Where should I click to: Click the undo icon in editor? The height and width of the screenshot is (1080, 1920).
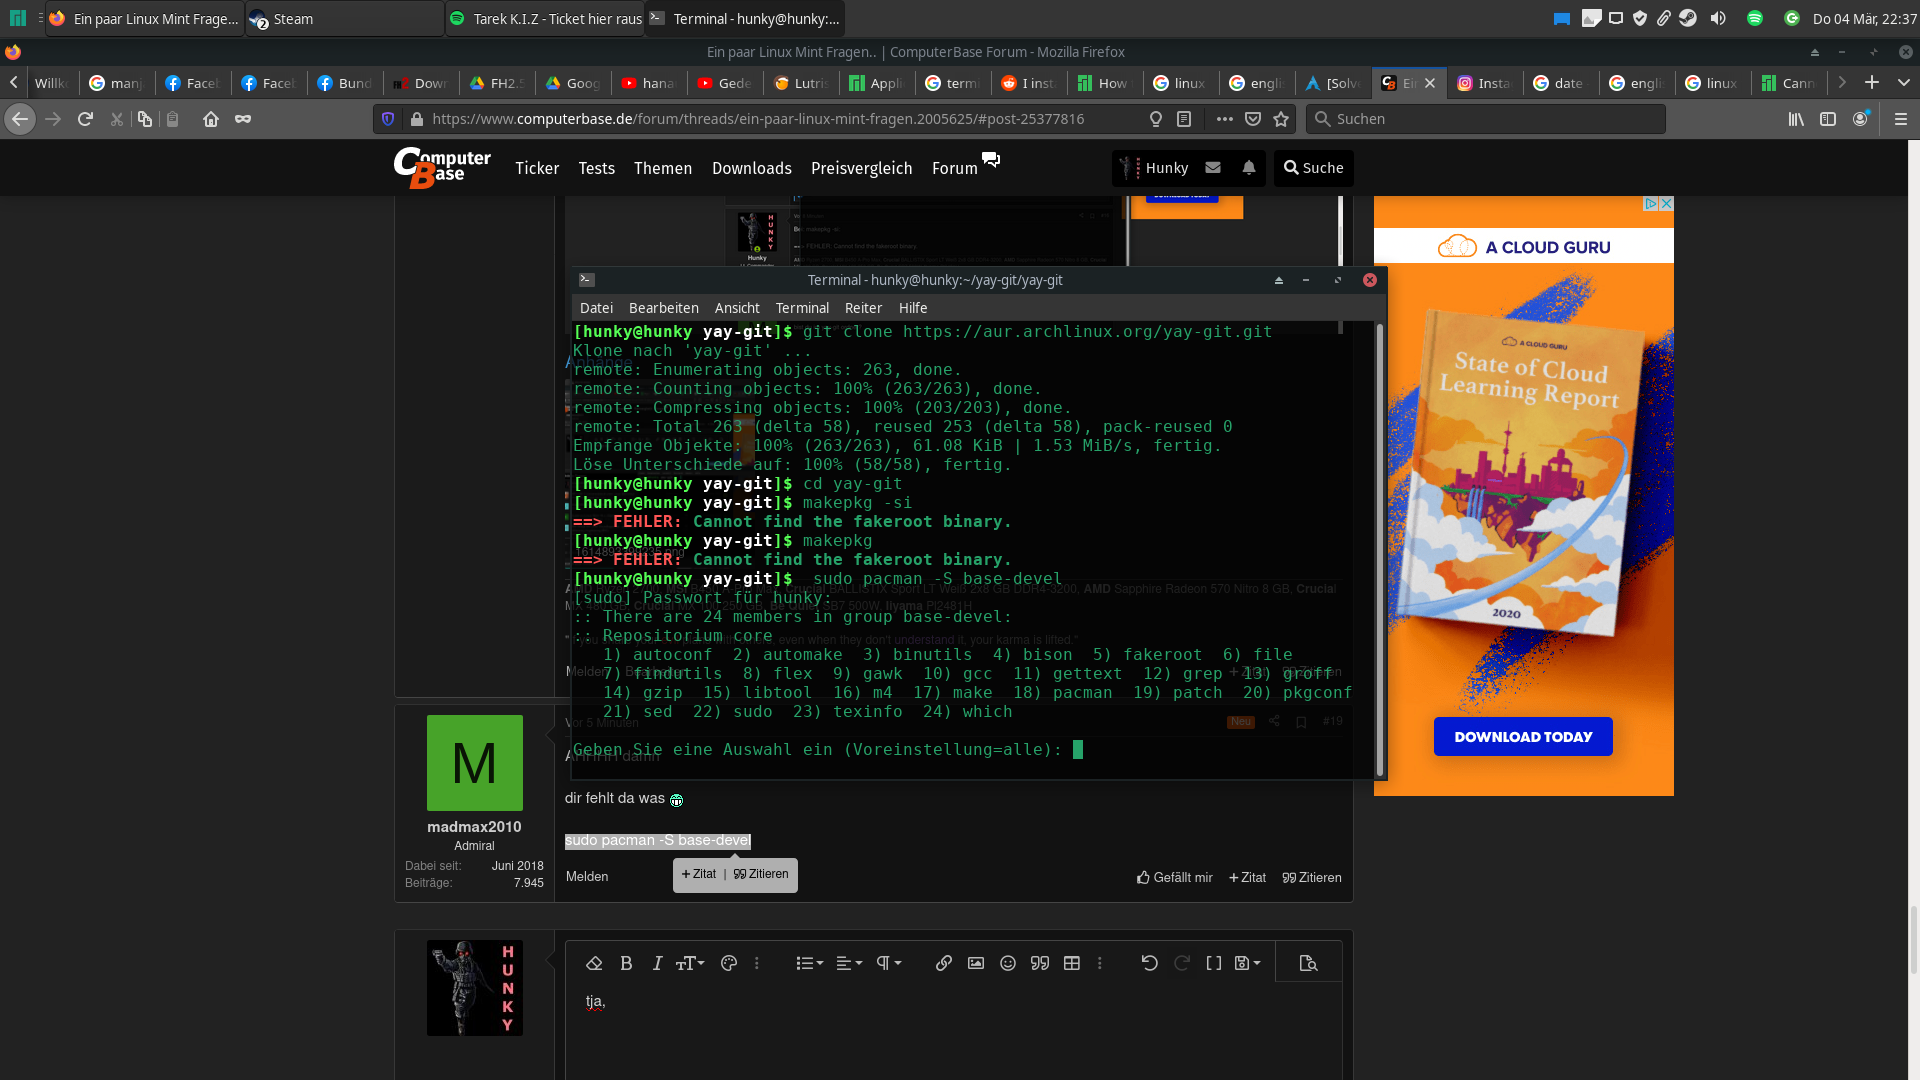pos(1150,963)
